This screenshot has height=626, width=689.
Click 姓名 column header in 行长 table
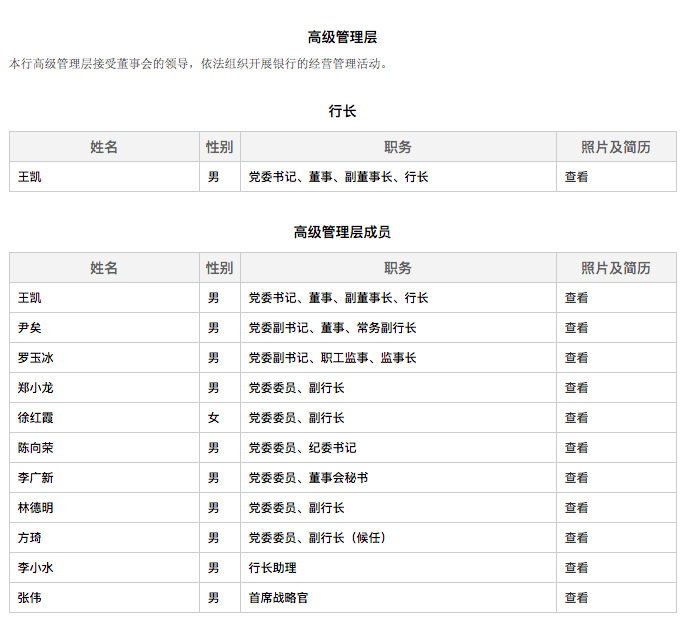pos(104,147)
